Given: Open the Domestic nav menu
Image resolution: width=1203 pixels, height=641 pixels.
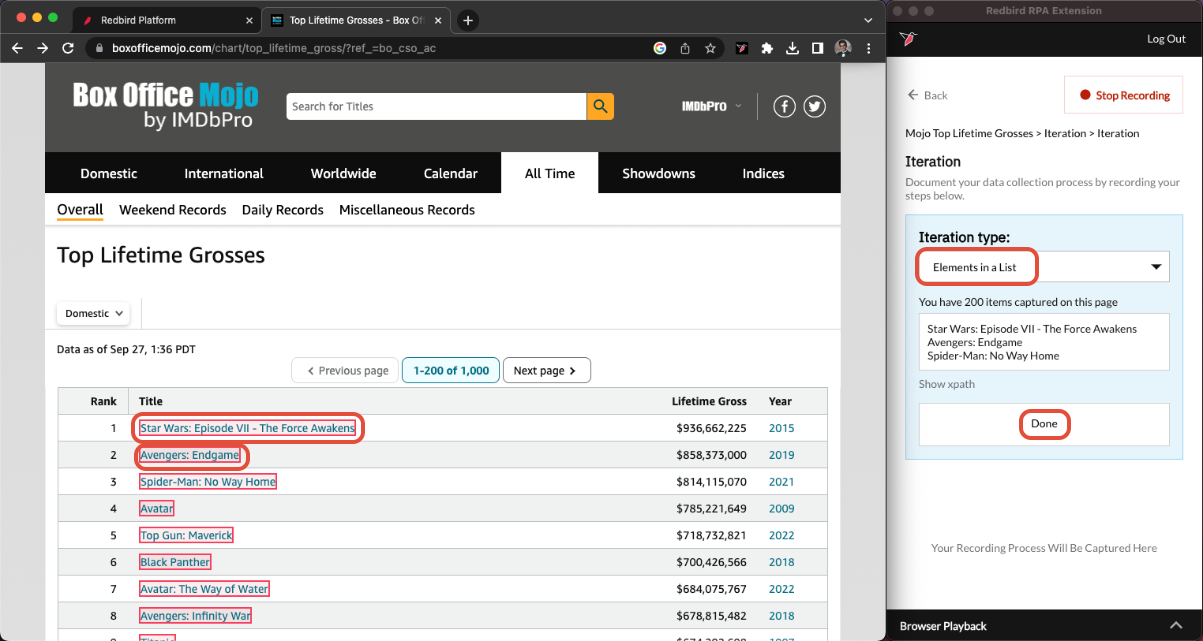Looking at the screenshot, I should tap(109, 173).
